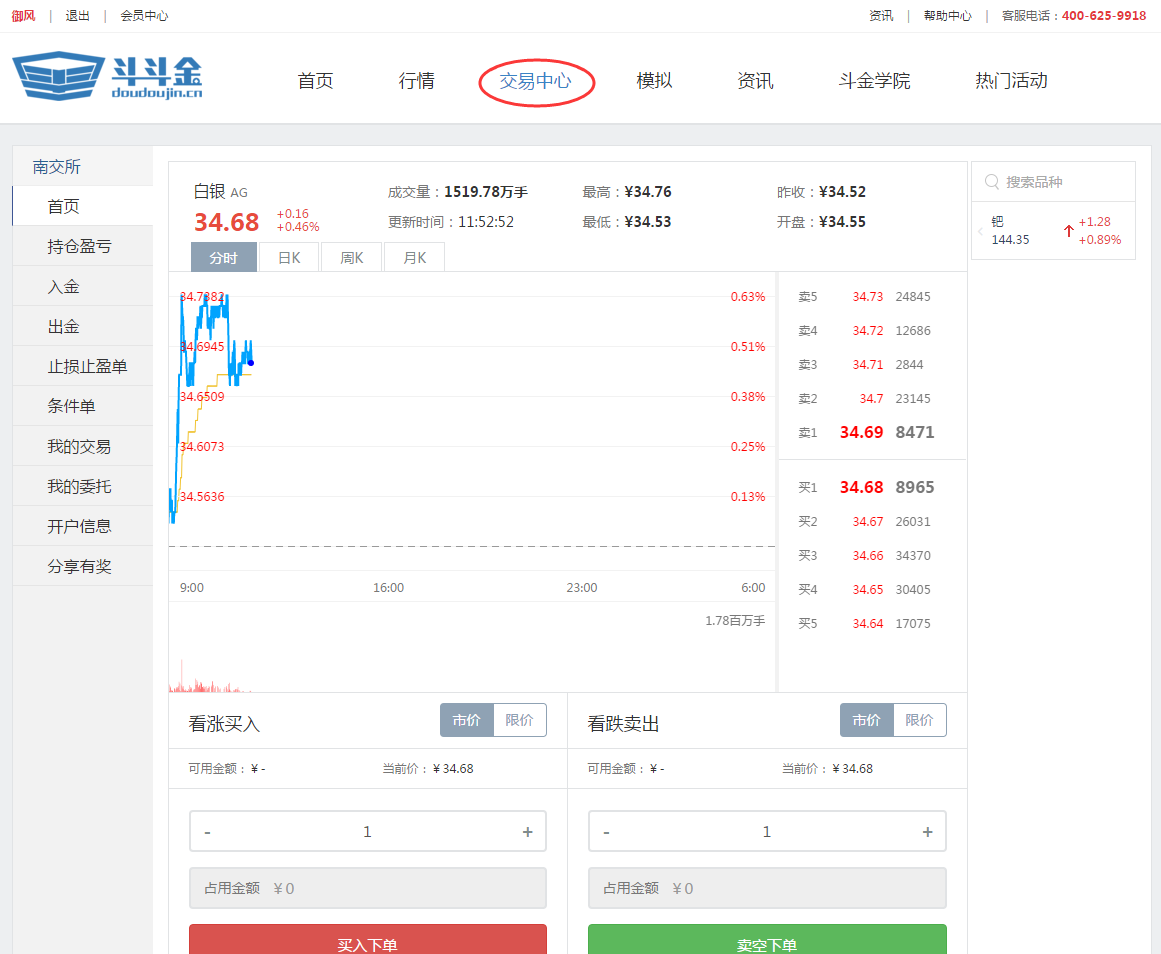Click the red 买入下单 button
The height and width of the screenshot is (954, 1161).
367,939
